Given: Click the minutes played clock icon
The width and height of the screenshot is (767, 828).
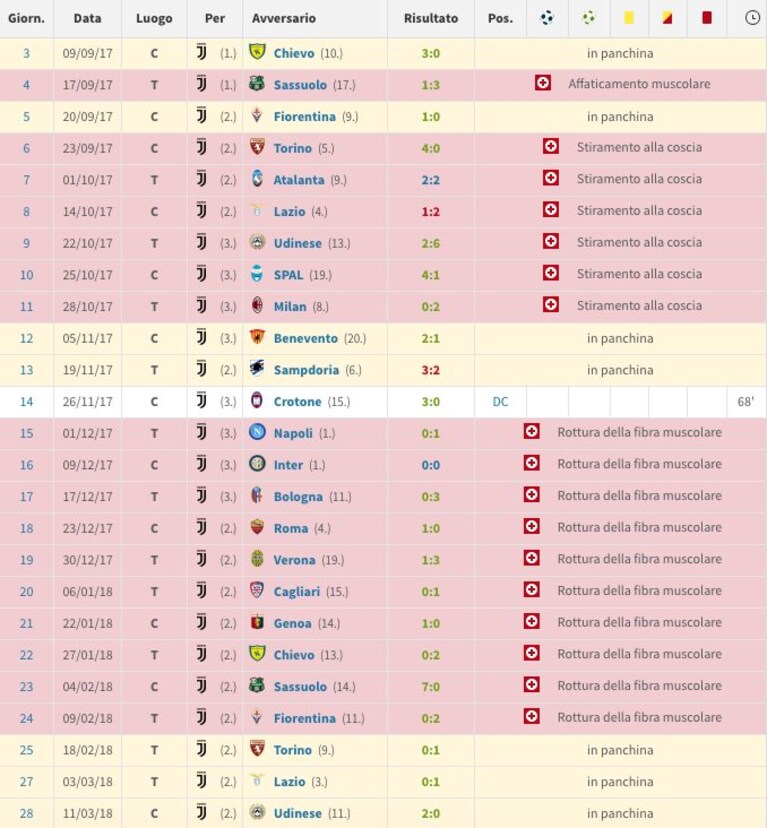Looking at the screenshot, I should (752, 18).
